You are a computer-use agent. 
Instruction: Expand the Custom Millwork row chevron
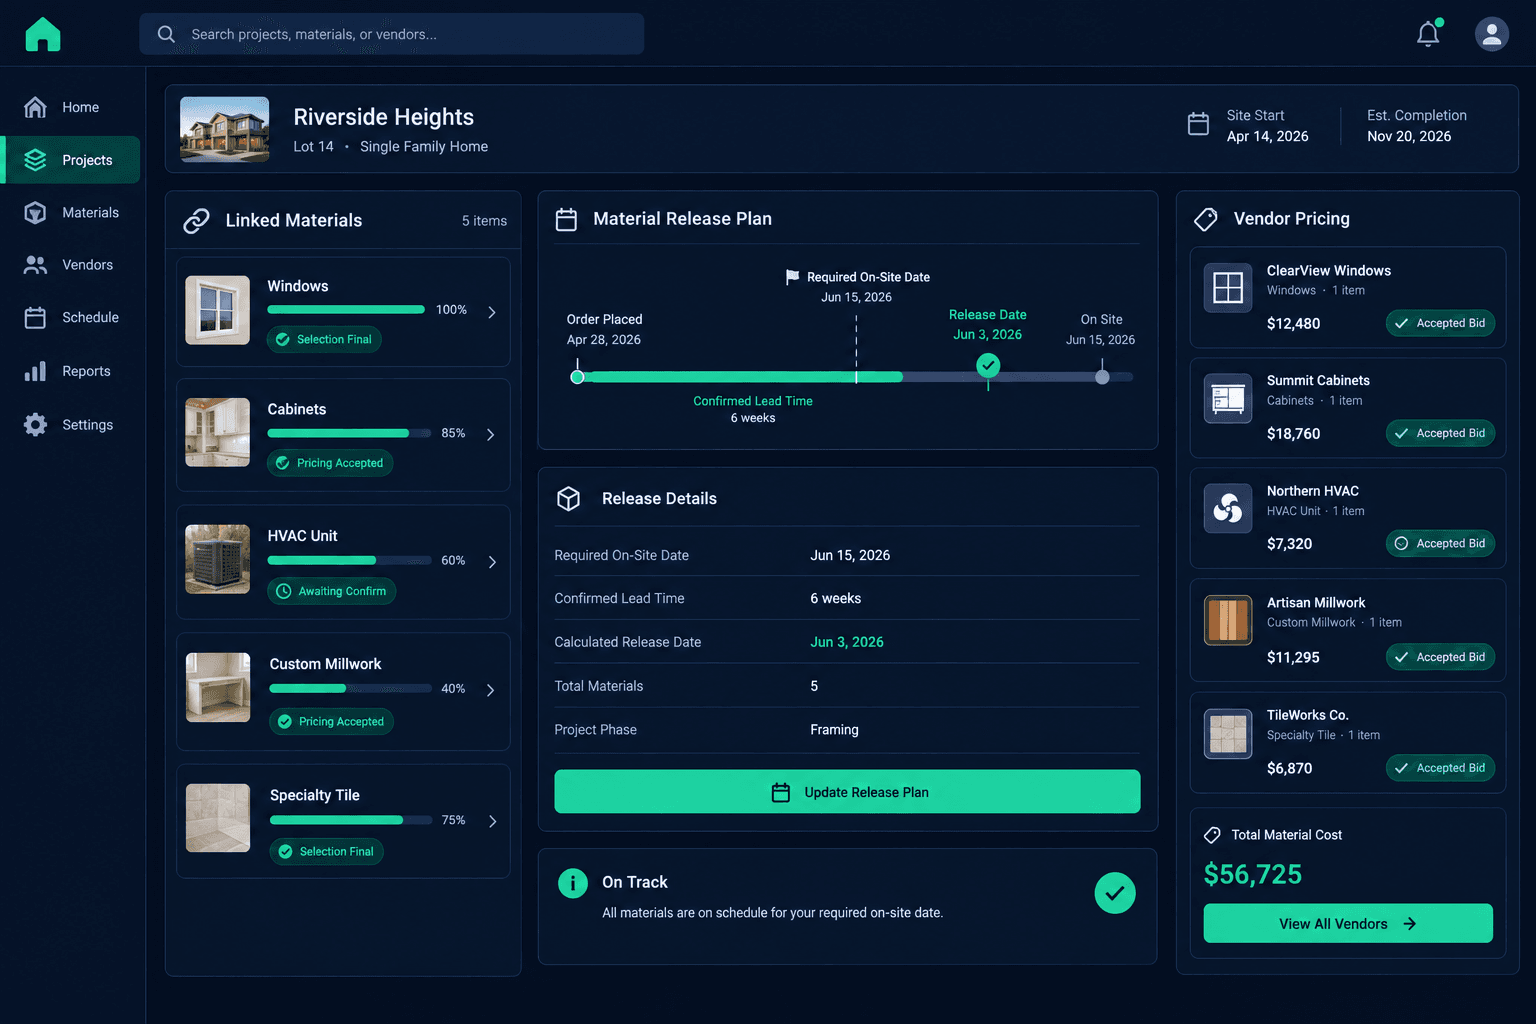pyautogui.click(x=491, y=690)
